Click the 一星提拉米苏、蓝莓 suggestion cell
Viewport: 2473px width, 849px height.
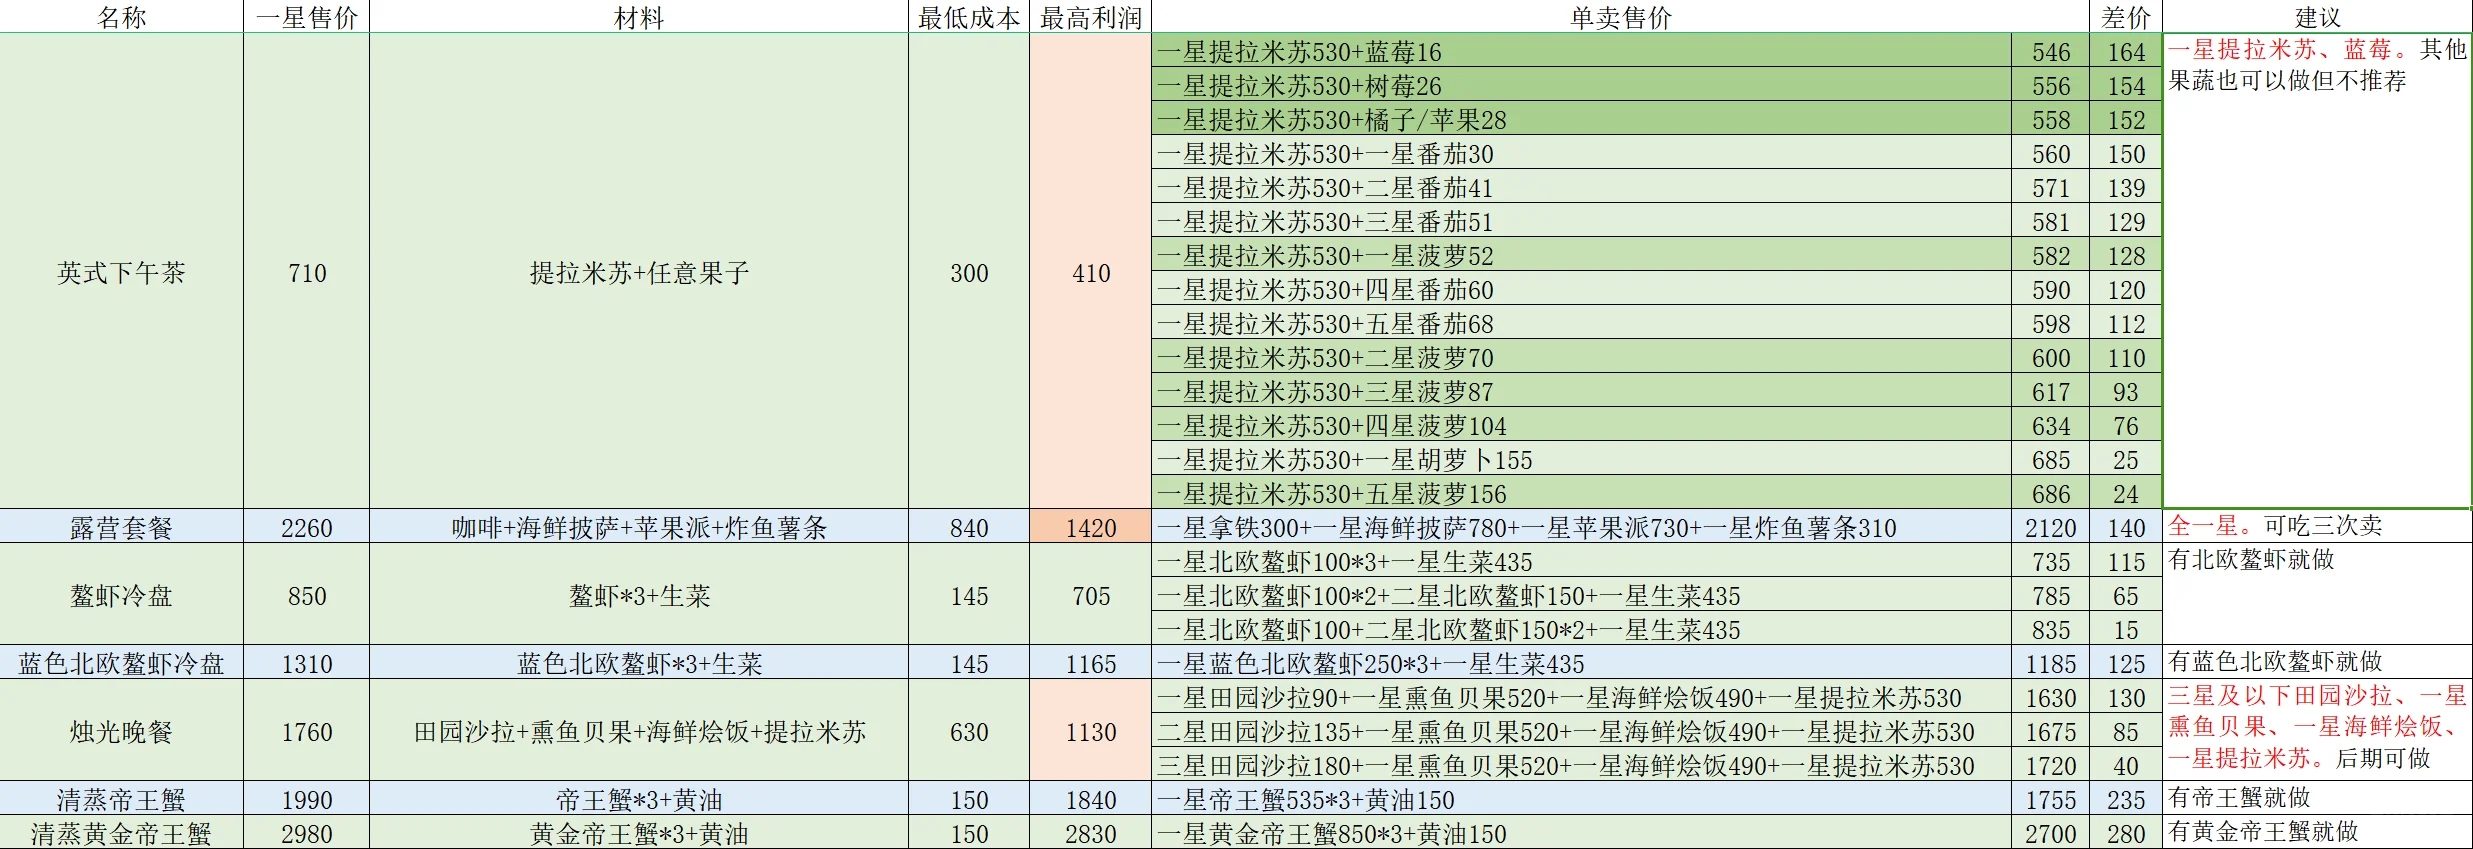tap(2317, 271)
